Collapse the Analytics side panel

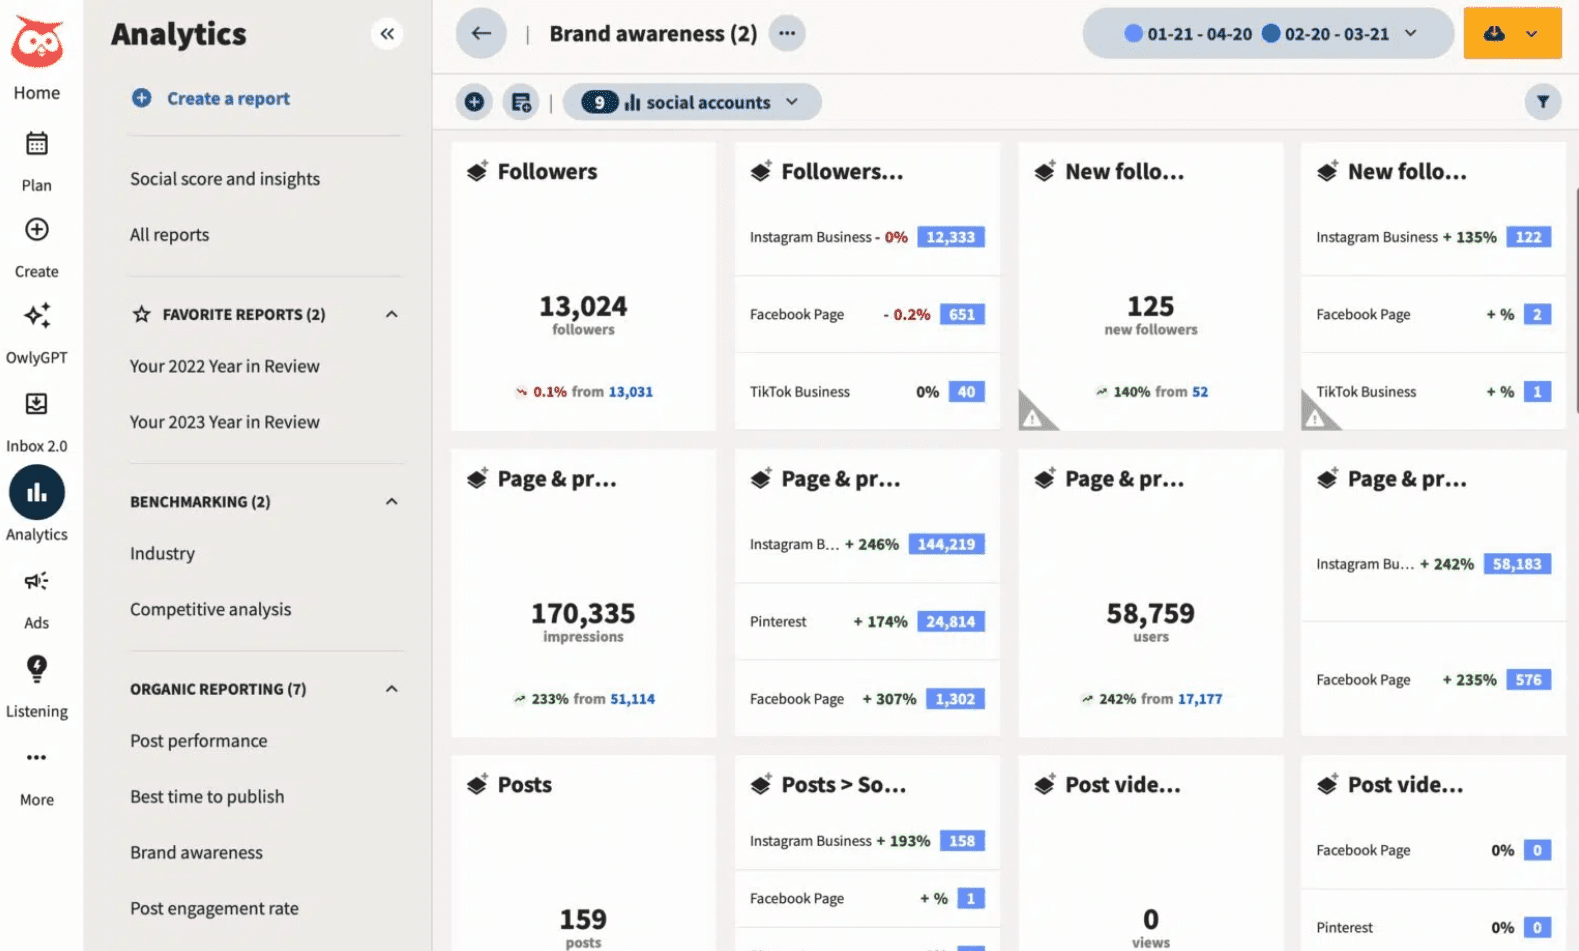click(x=387, y=34)
